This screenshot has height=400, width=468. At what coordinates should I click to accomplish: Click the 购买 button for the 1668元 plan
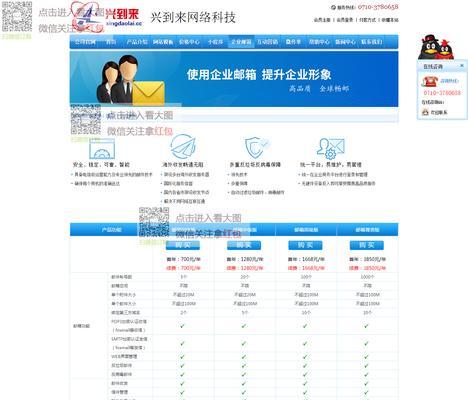click(305, 245)
